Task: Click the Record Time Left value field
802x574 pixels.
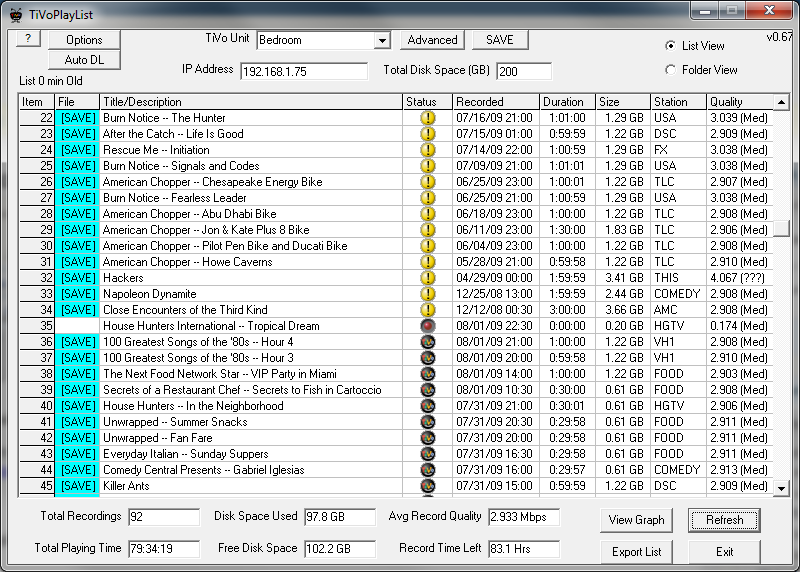Action: 524,549
